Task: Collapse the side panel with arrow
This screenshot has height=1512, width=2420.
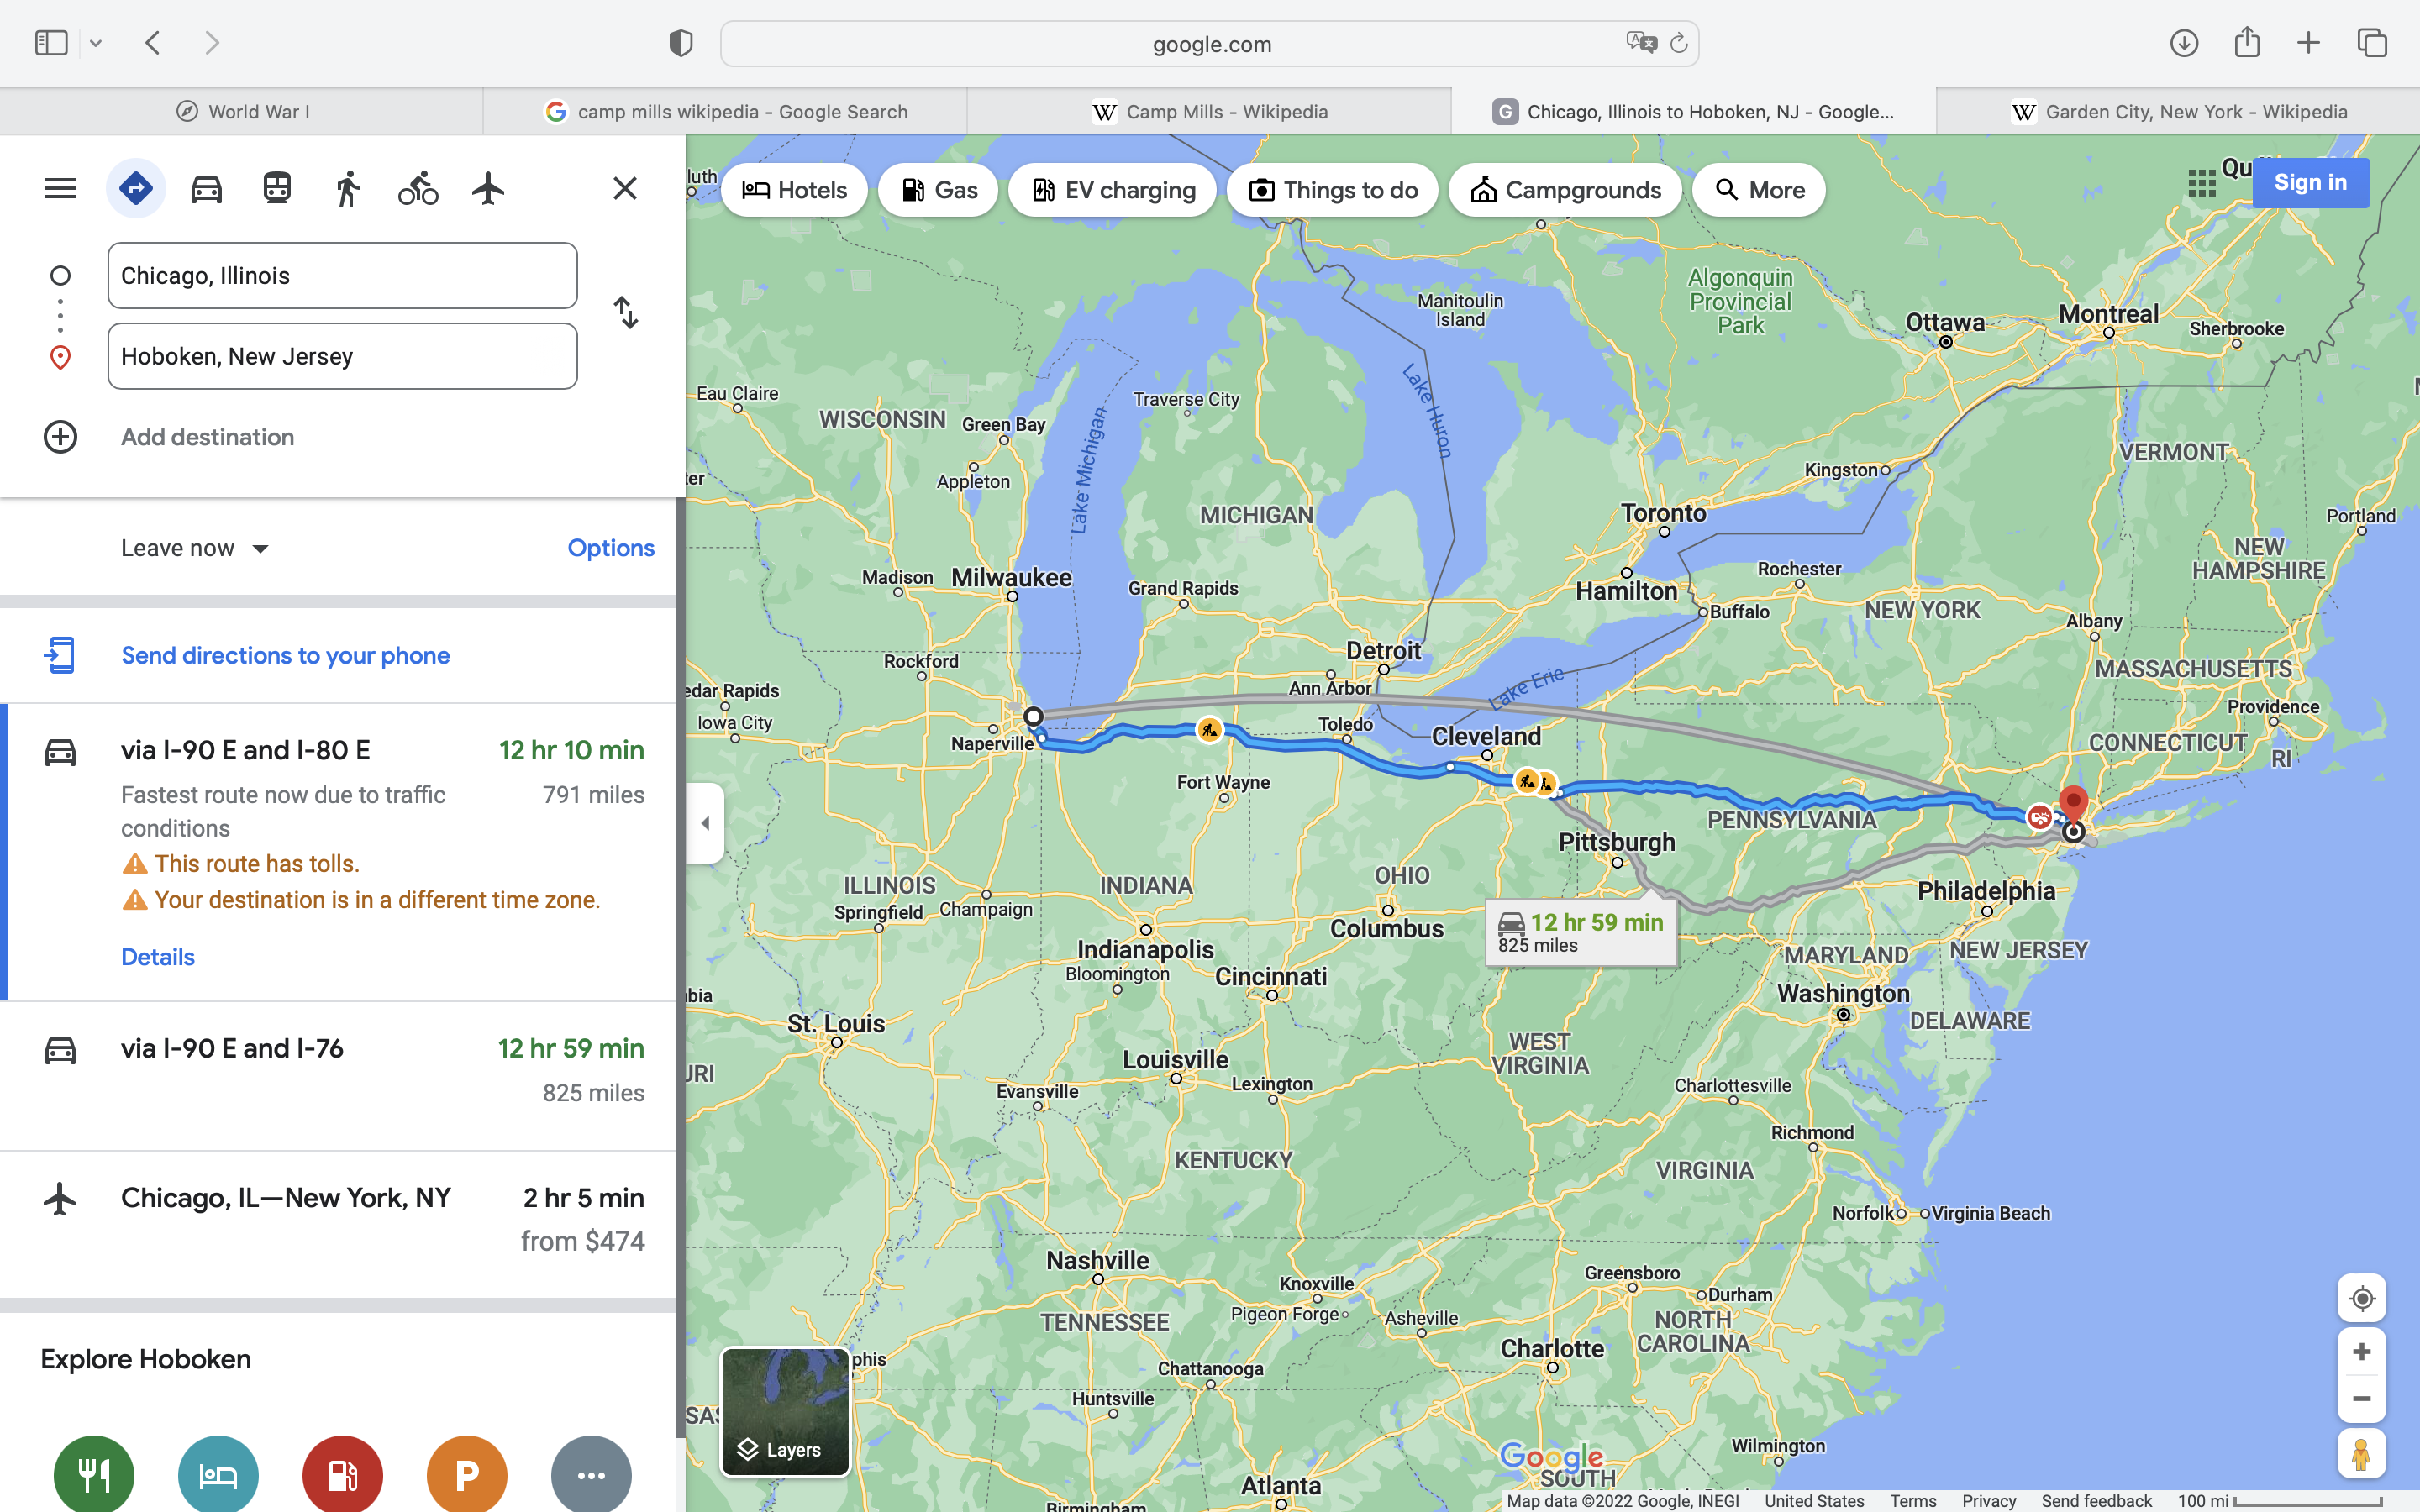Action: point(705,823)
